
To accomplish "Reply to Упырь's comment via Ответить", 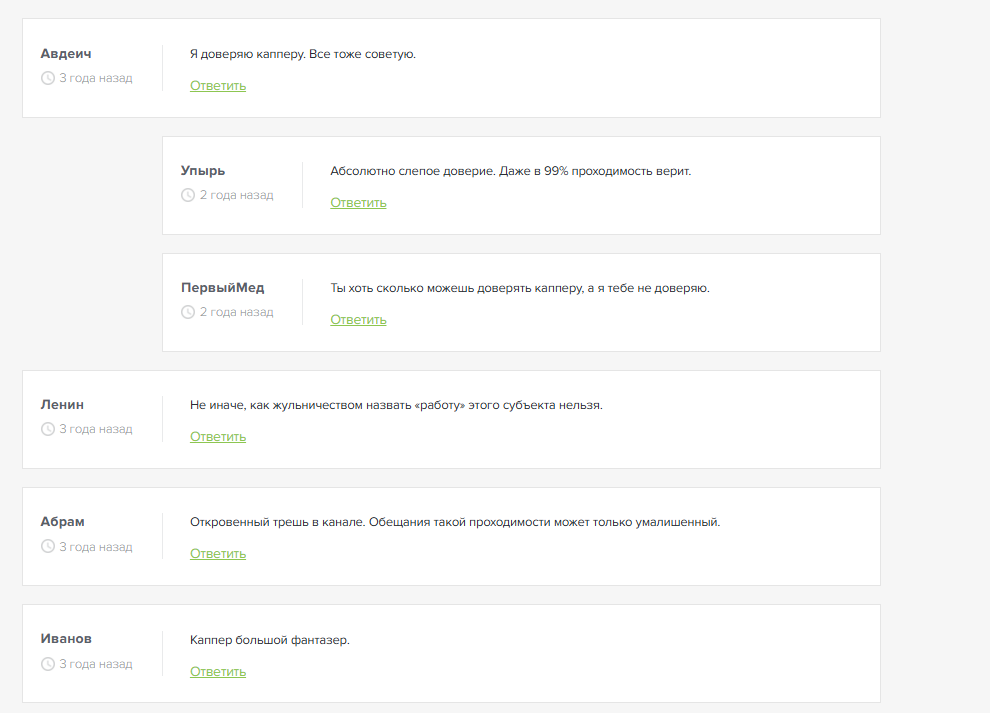I will pos(358,203).
